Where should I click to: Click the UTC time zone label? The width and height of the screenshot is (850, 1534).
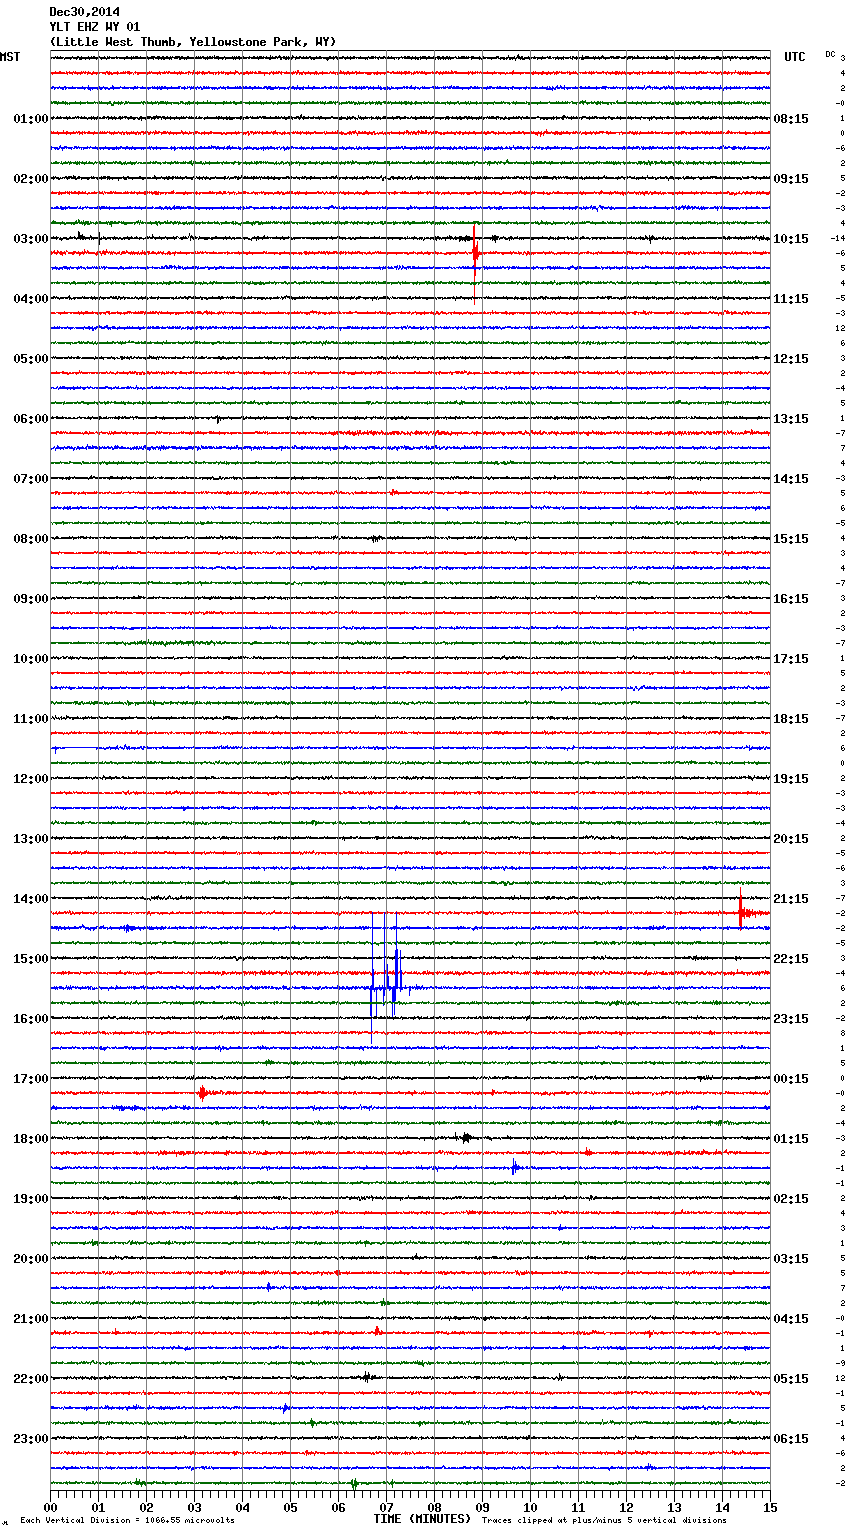[x=795, y=57]
